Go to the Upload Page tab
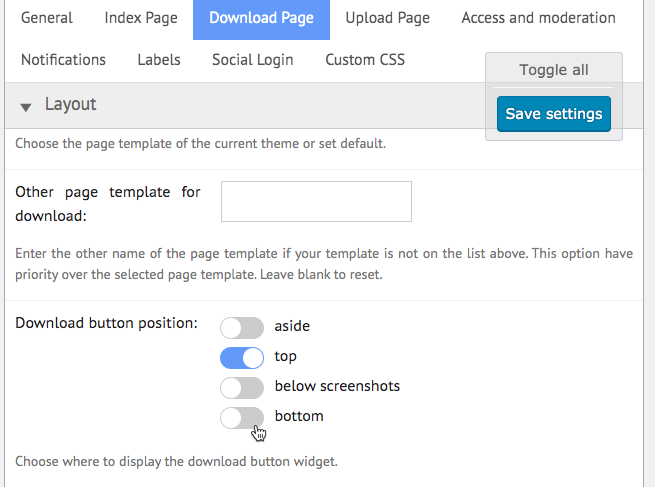This screenshot has width=655, height=487. pos(388,18)
